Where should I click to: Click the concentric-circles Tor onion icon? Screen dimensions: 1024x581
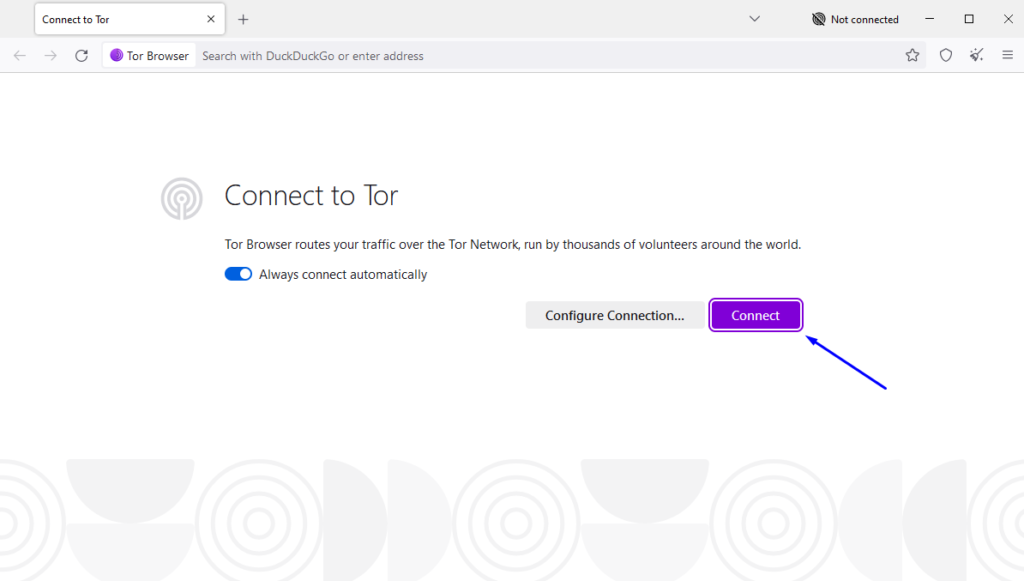(x=182, y=198)
